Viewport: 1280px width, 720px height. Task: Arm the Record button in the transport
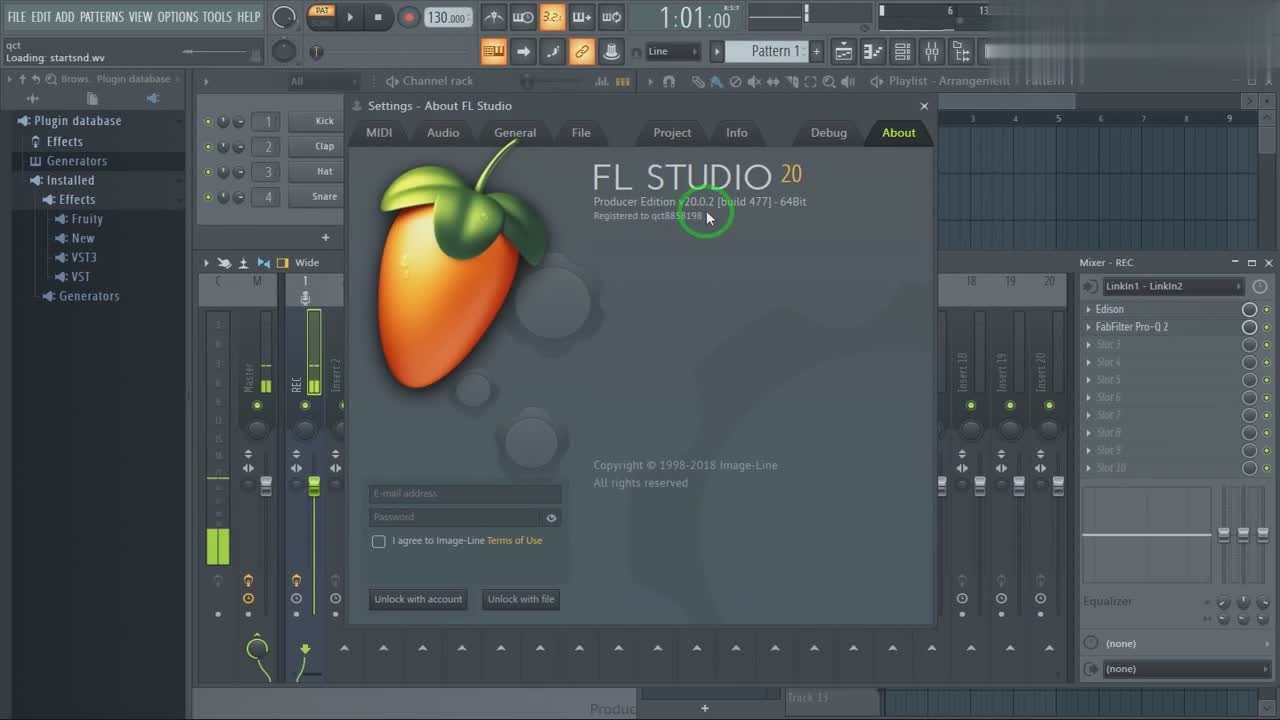[408, 17]
